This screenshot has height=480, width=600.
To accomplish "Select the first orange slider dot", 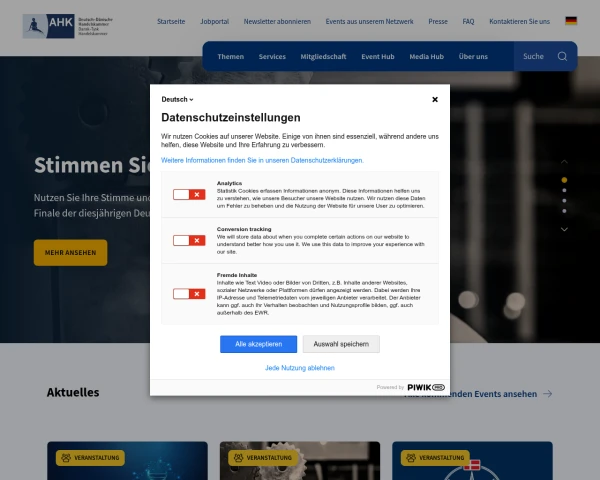I will (x=564, y=180).
